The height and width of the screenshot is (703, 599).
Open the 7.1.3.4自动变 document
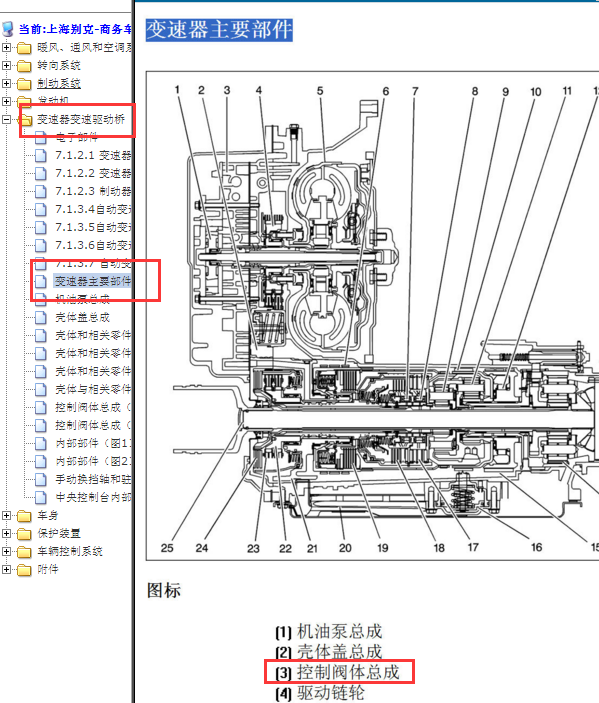pos(93,209)
